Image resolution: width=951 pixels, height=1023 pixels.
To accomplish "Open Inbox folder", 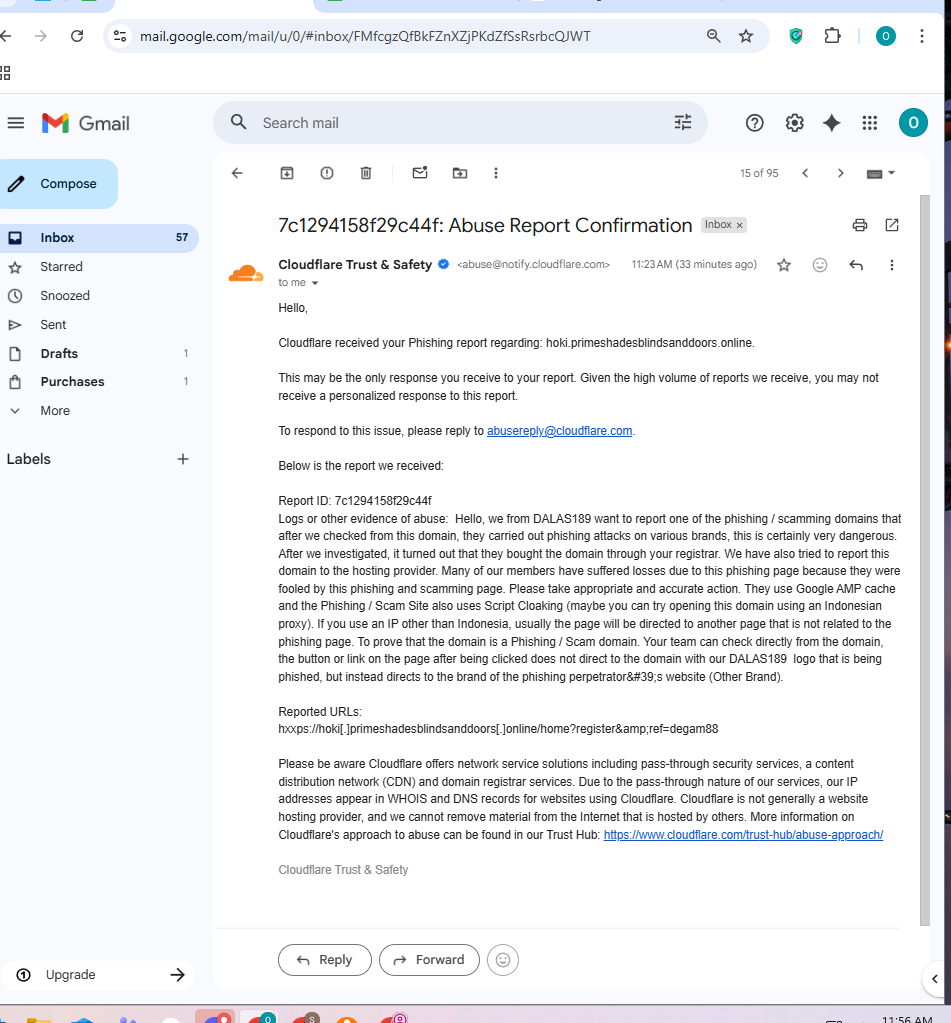I will (98, 237).
